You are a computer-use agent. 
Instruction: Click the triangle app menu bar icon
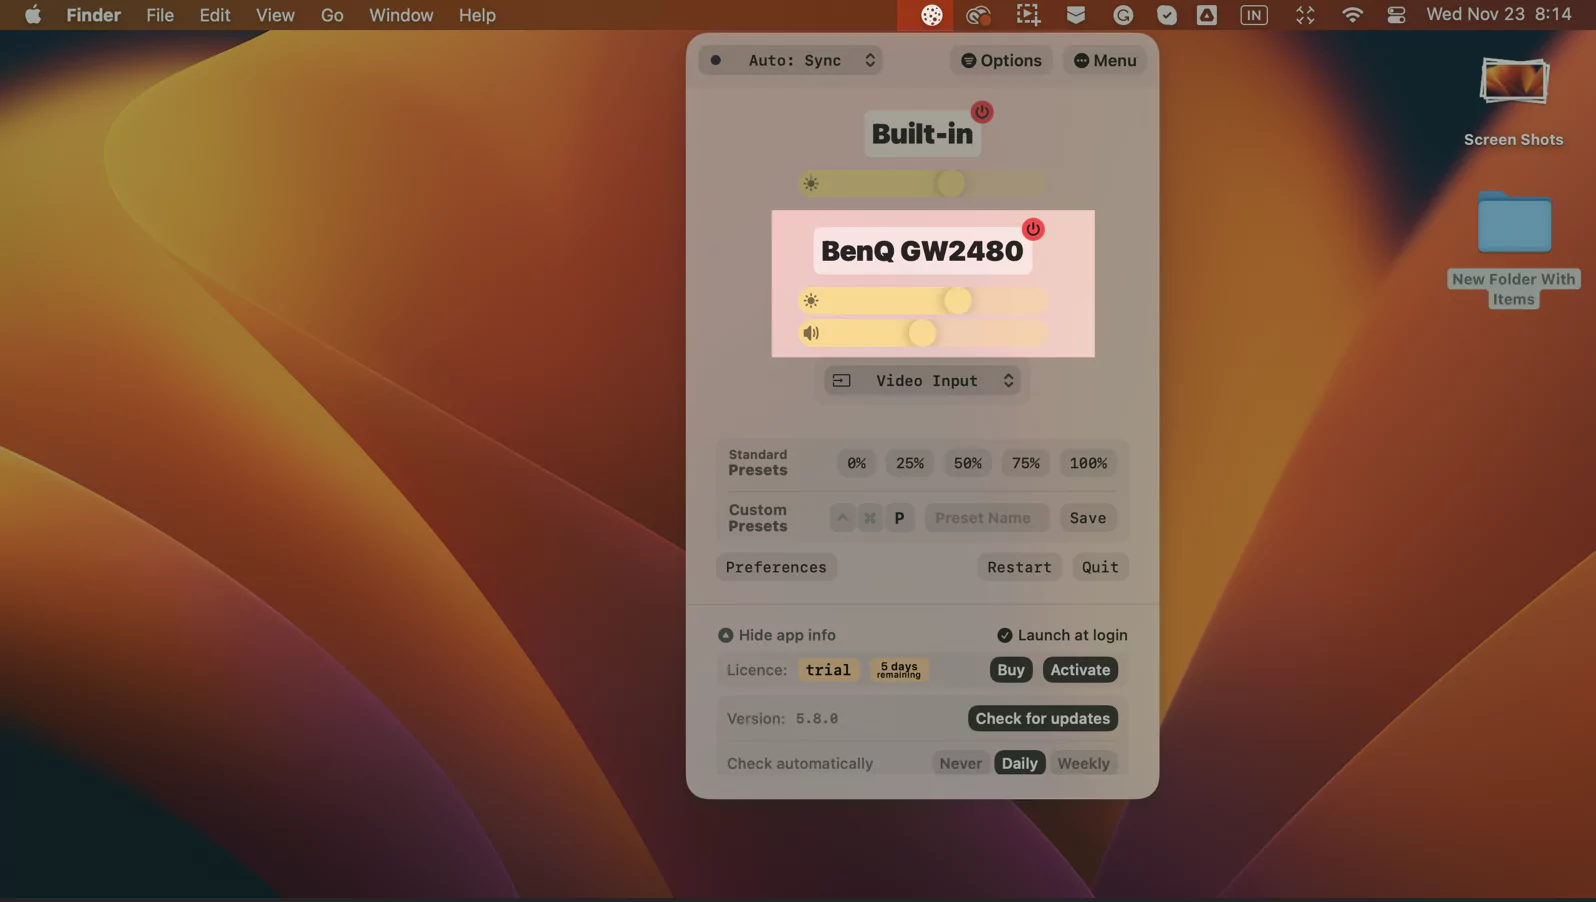coord(1207,15)
